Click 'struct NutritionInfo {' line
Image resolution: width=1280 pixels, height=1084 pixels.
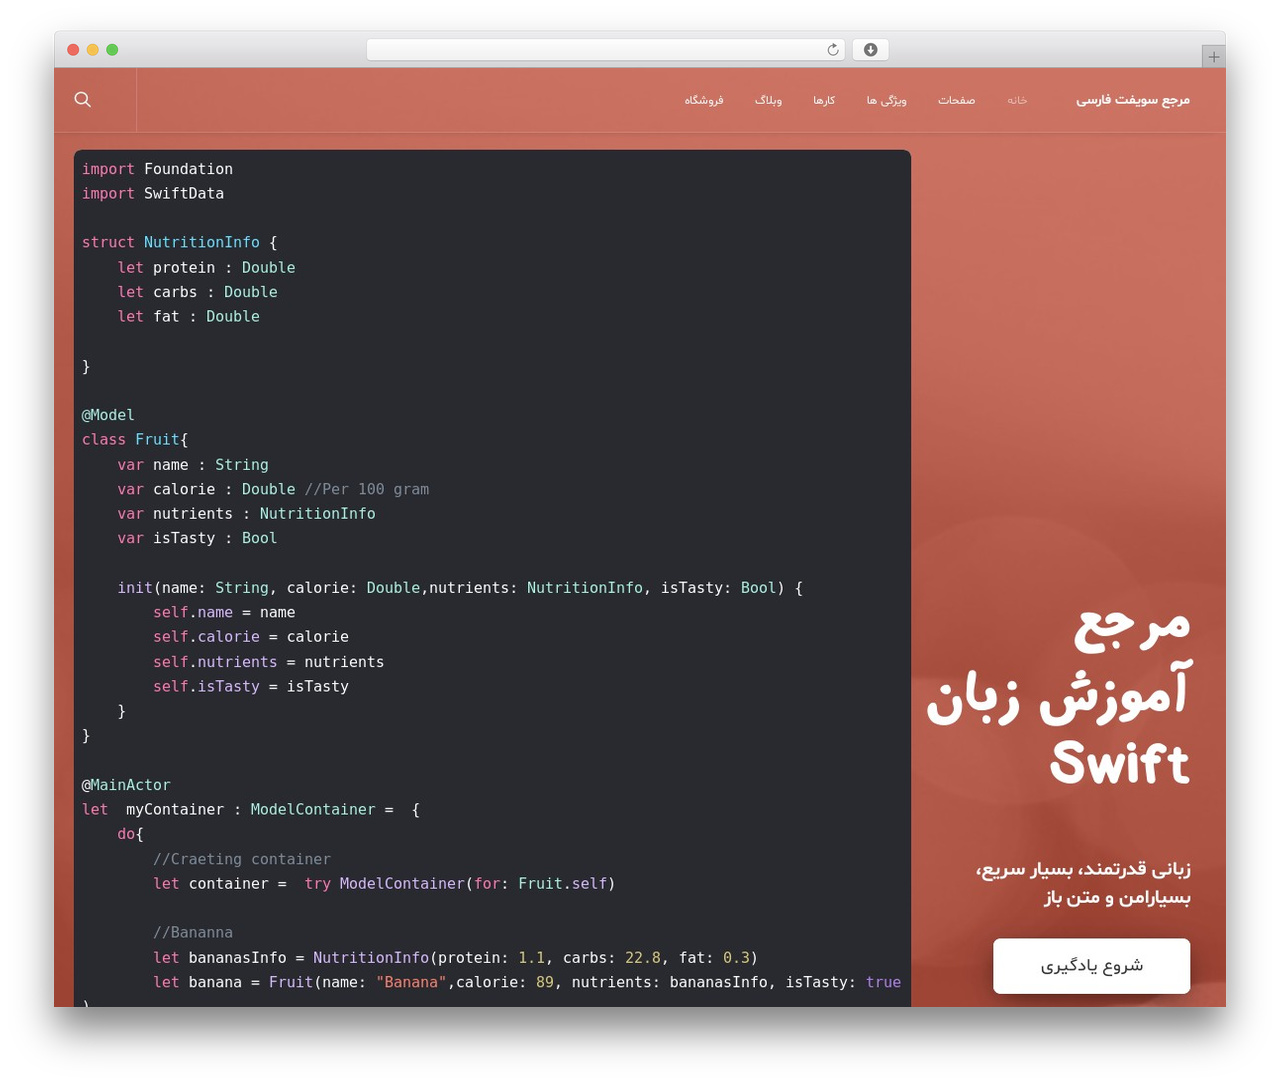179,242
